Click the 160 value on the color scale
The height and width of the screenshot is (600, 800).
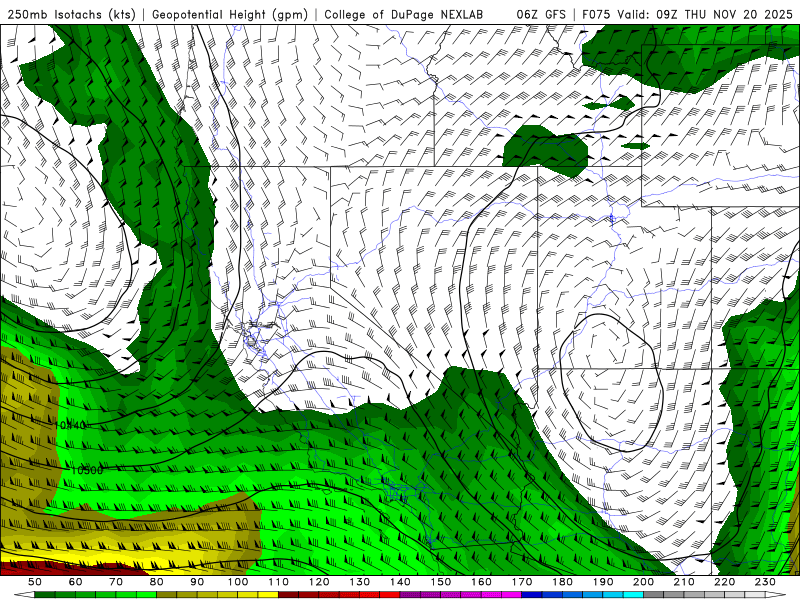tap(481, 582)
